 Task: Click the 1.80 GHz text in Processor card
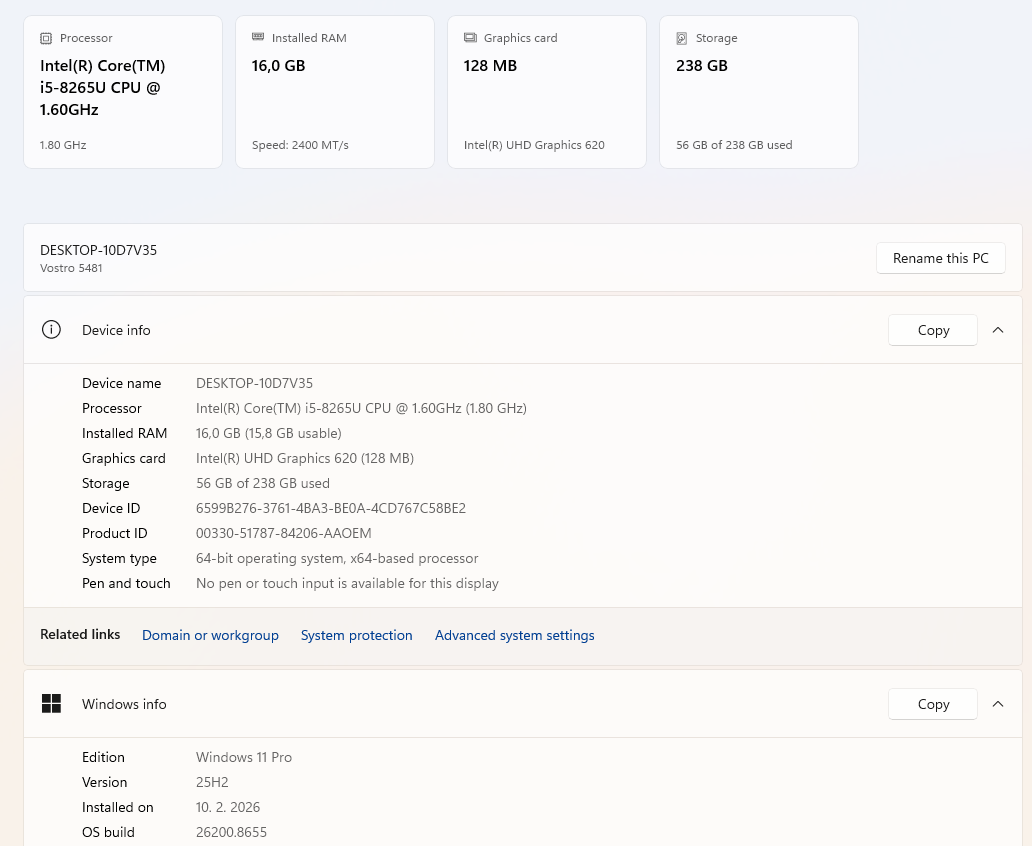pyautogui.click(x=63, y=145)
